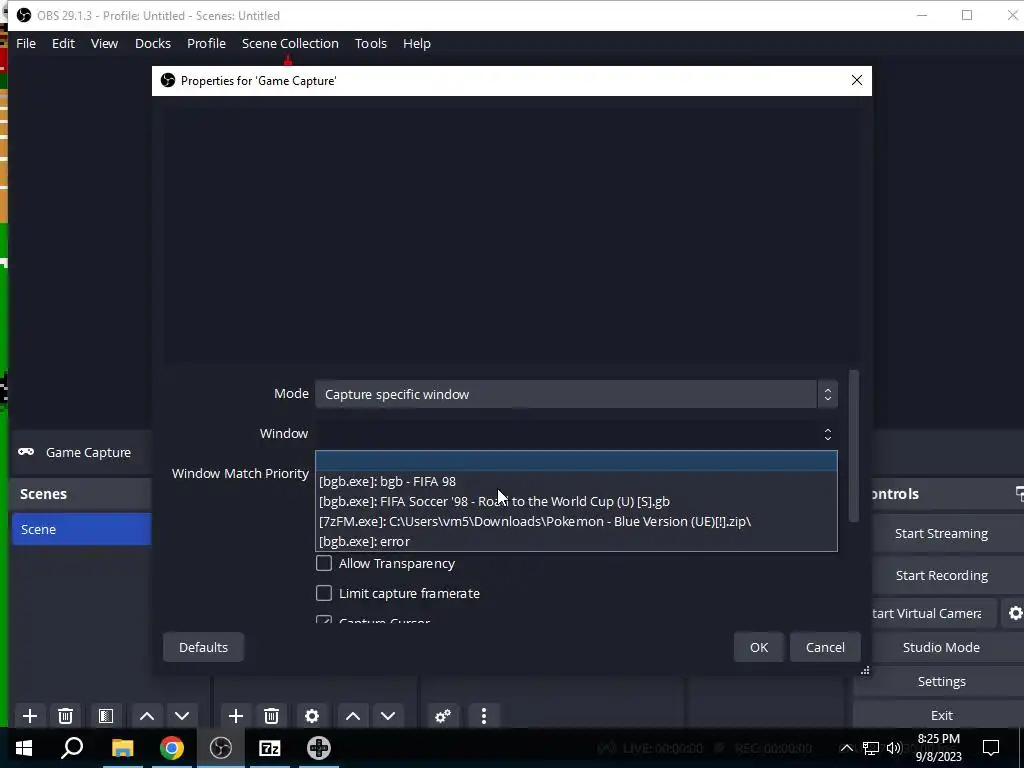Open File Explorer from the taskbar
This screenshot has height=768, width=1024.
[122, 748]
